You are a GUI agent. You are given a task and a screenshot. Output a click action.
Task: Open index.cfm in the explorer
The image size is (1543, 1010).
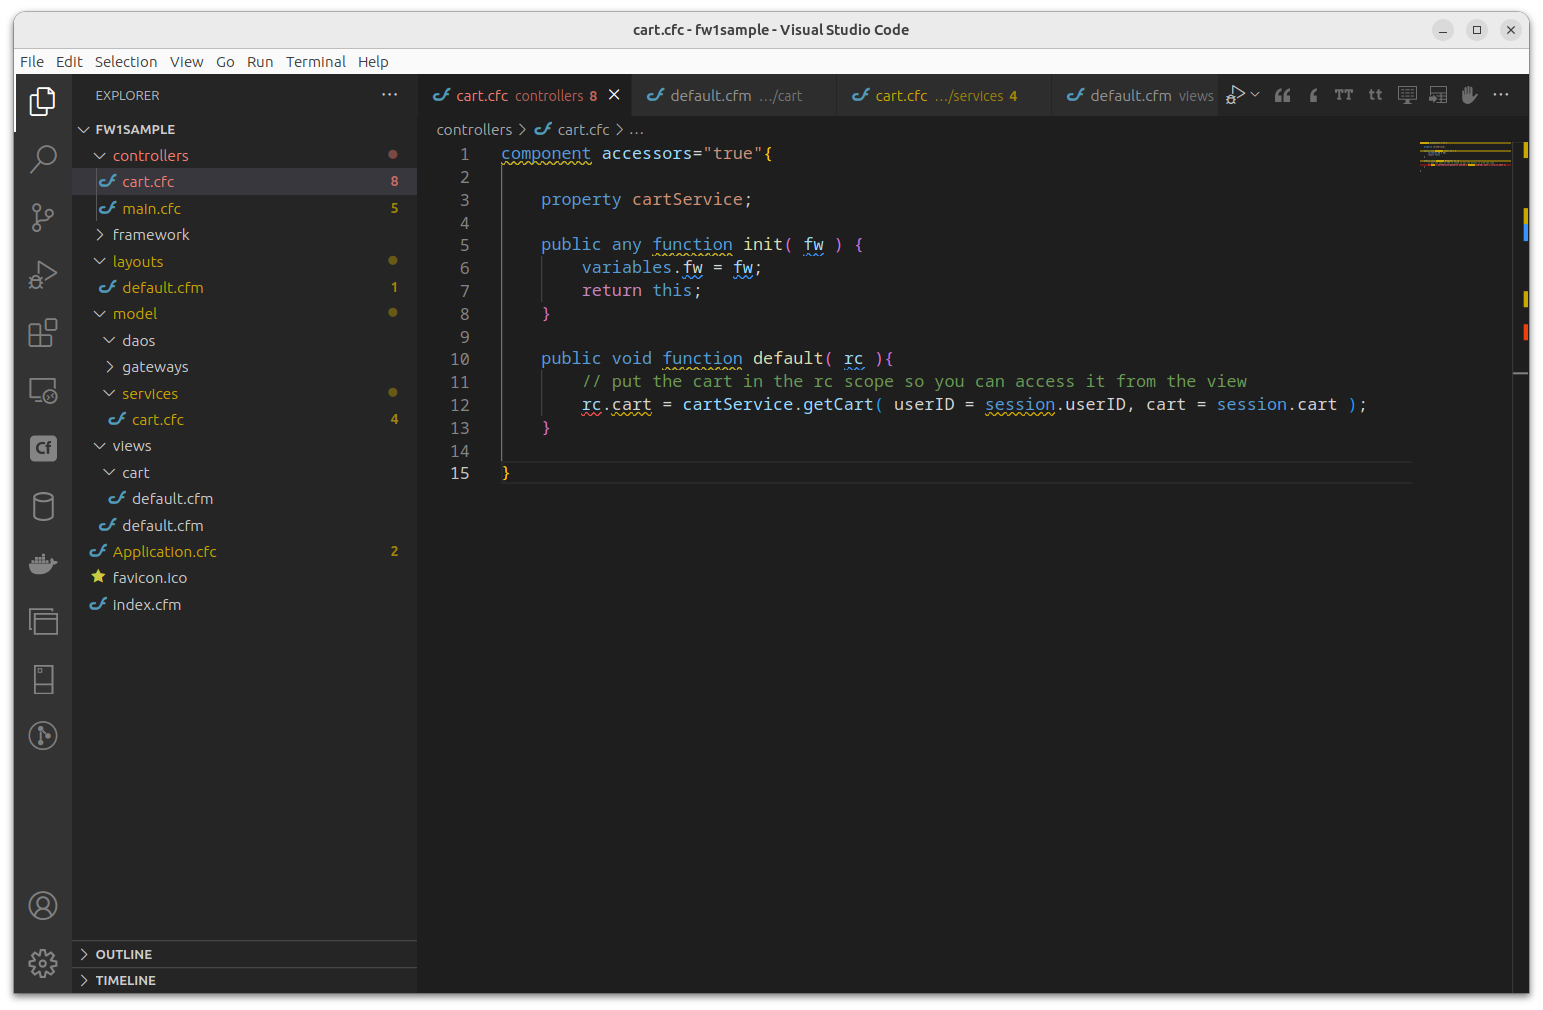(244, 605)
